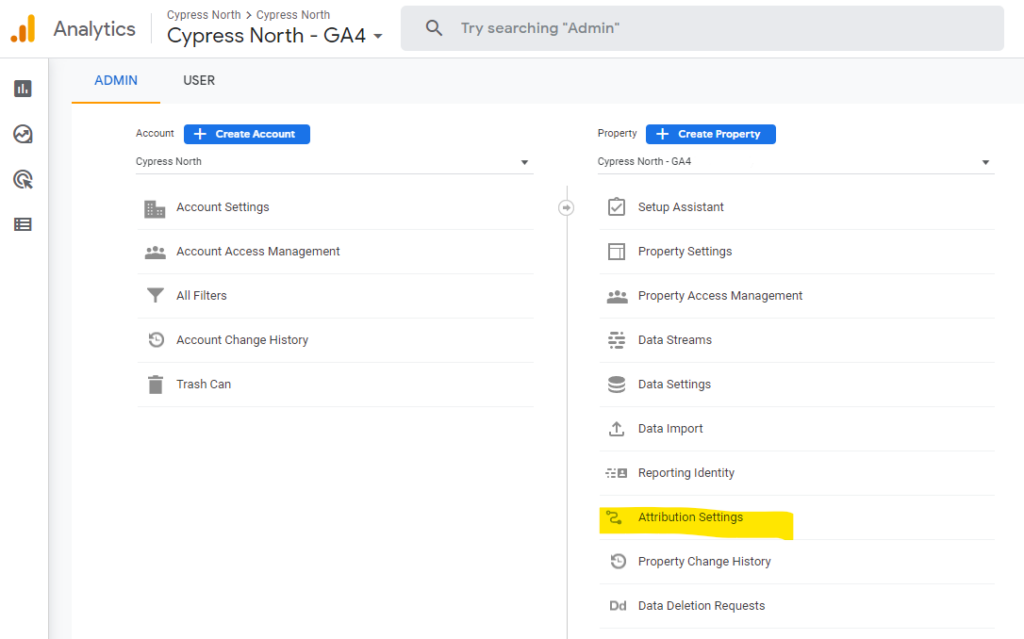
Task: Switch to the ADMIN tab
Action: (116, 80)
